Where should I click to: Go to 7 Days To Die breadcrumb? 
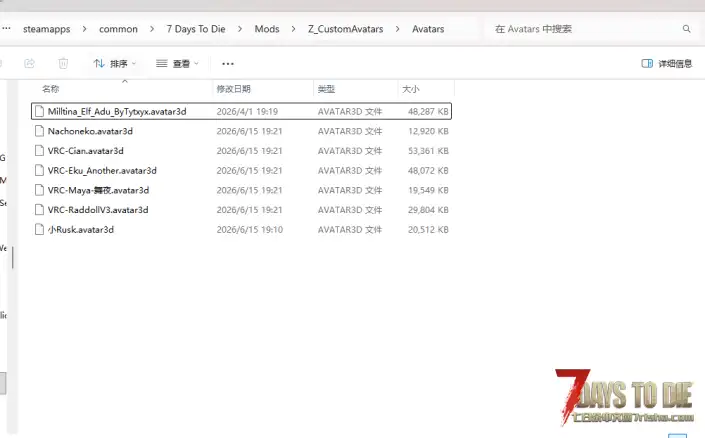pyautogui.click(x=196, y=29)
